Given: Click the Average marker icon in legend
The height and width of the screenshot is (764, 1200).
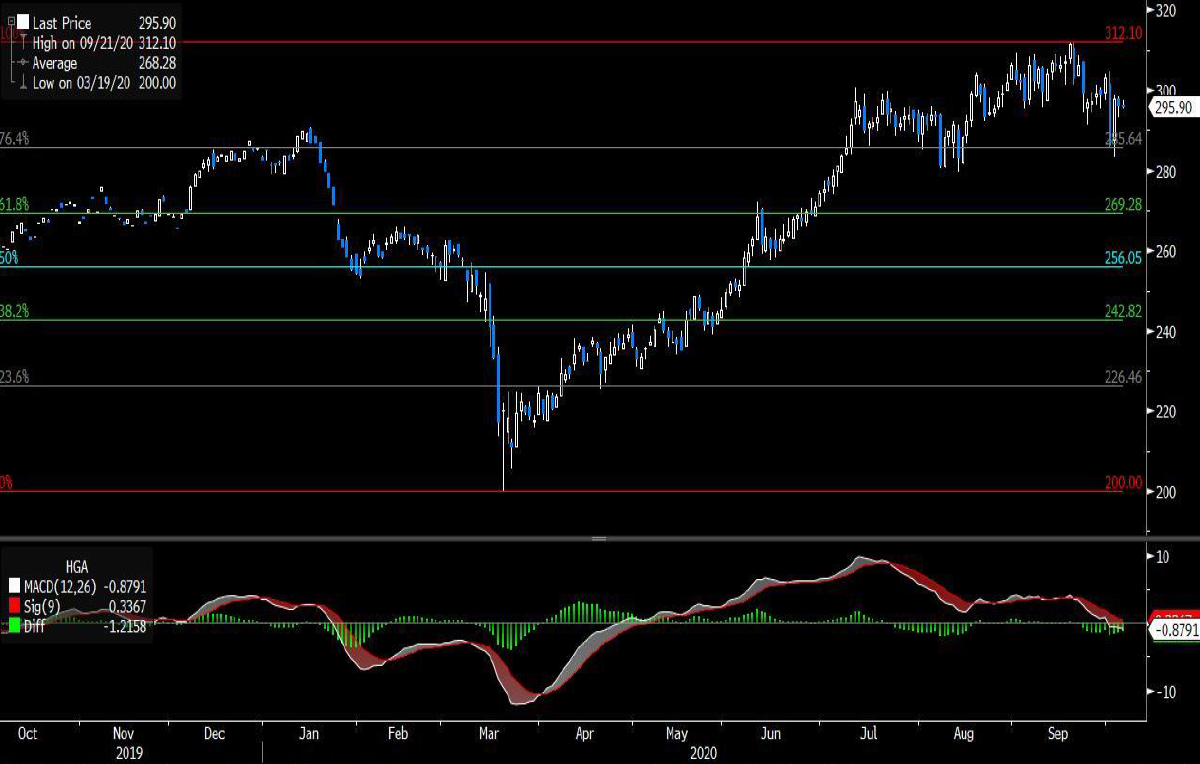Looking at the screenshot, I should click(x=21, y=63).
